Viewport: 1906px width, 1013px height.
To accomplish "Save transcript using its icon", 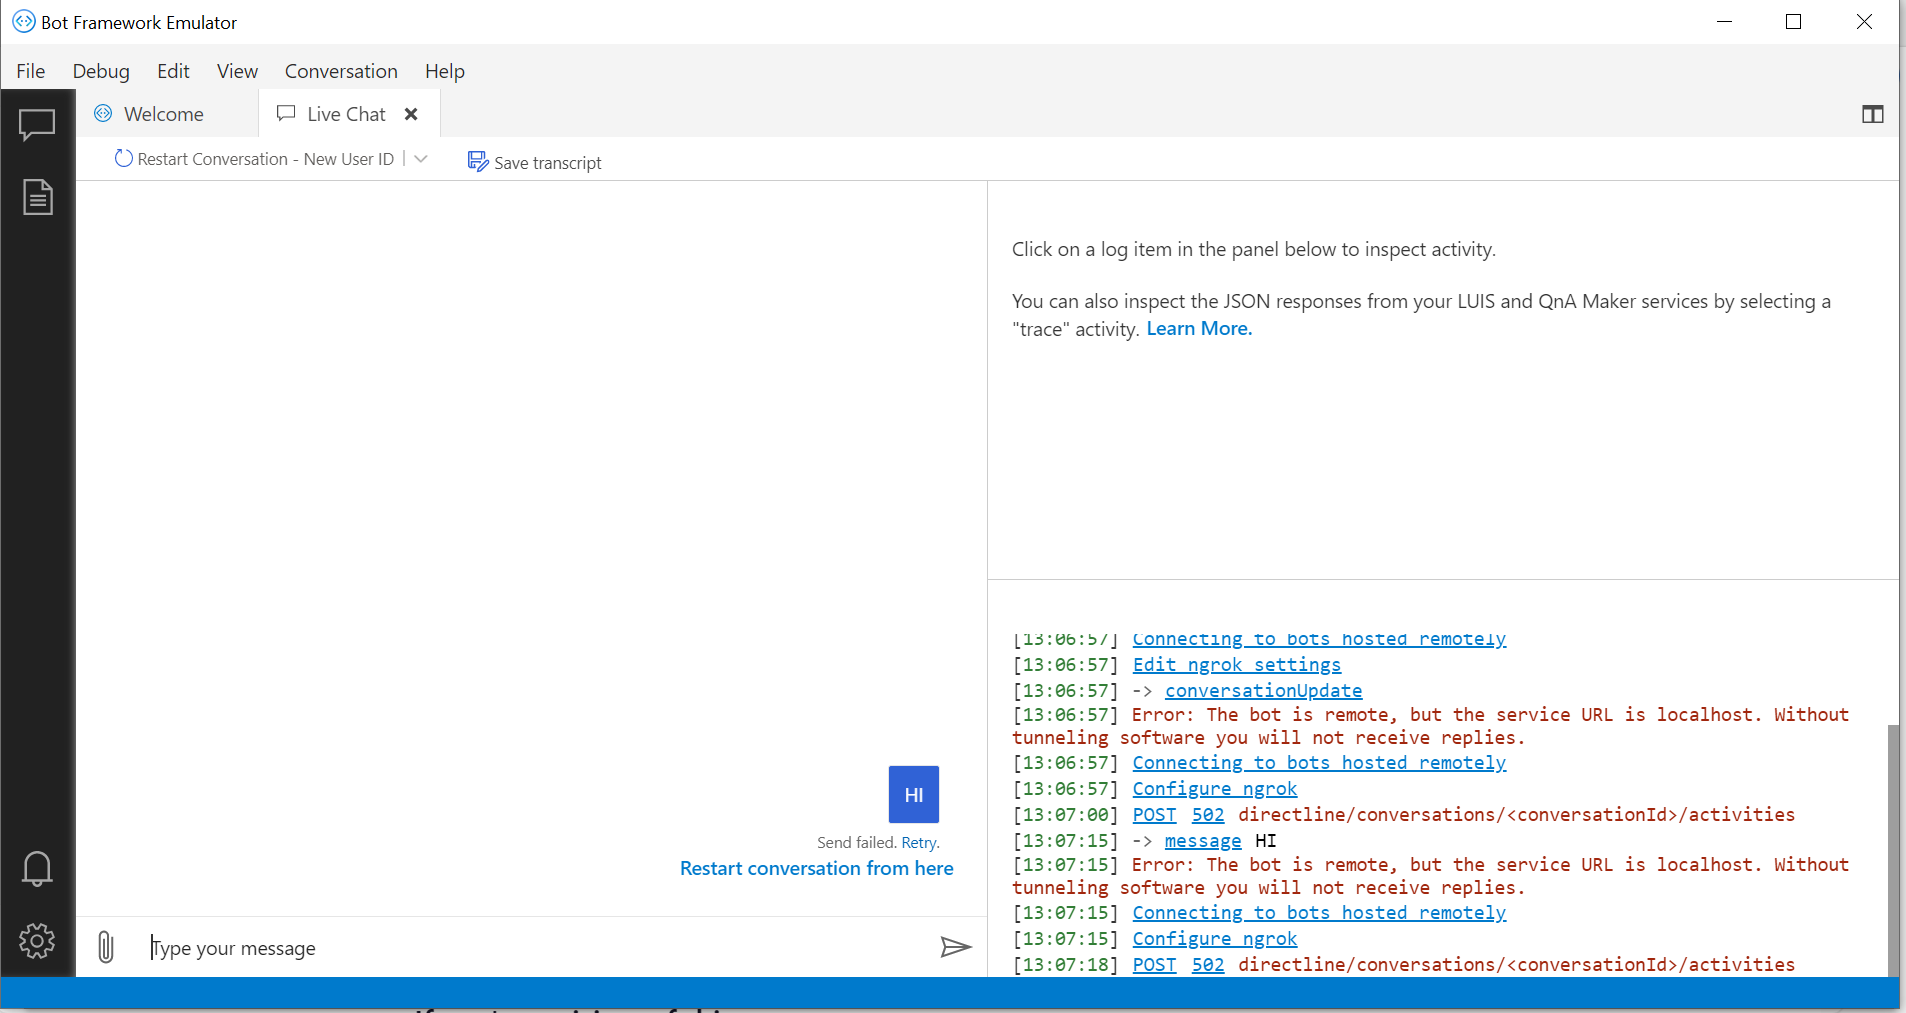I will [x=478, y=160].
